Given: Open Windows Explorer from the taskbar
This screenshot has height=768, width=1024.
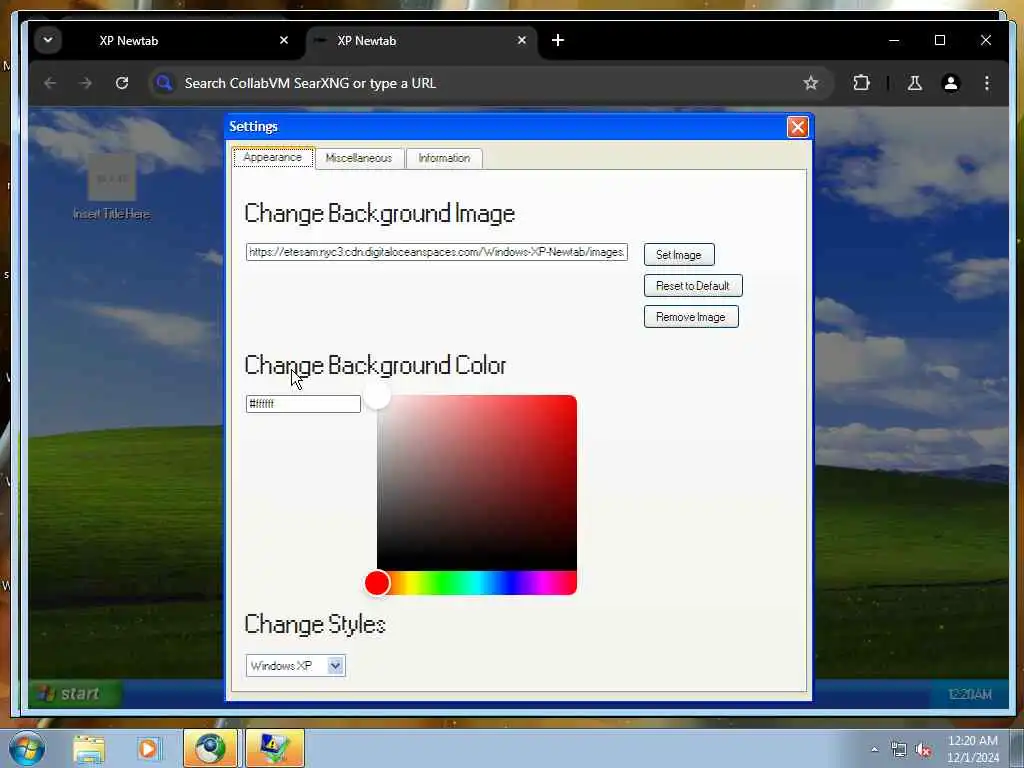Looking at the screenshot, I should [x=89, y=748].
